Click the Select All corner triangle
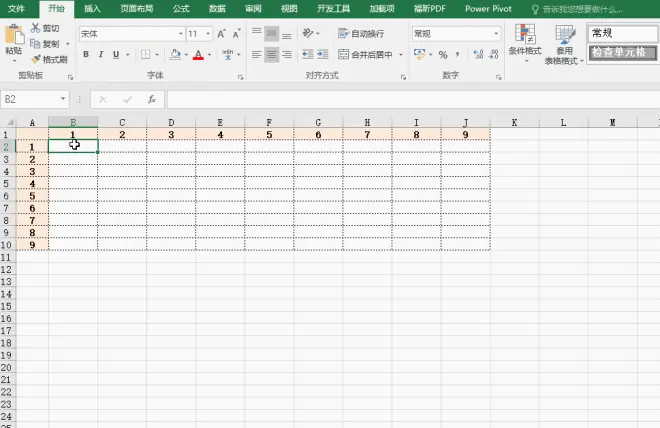This screenshot has height=428, width=660. pos(9,122)
